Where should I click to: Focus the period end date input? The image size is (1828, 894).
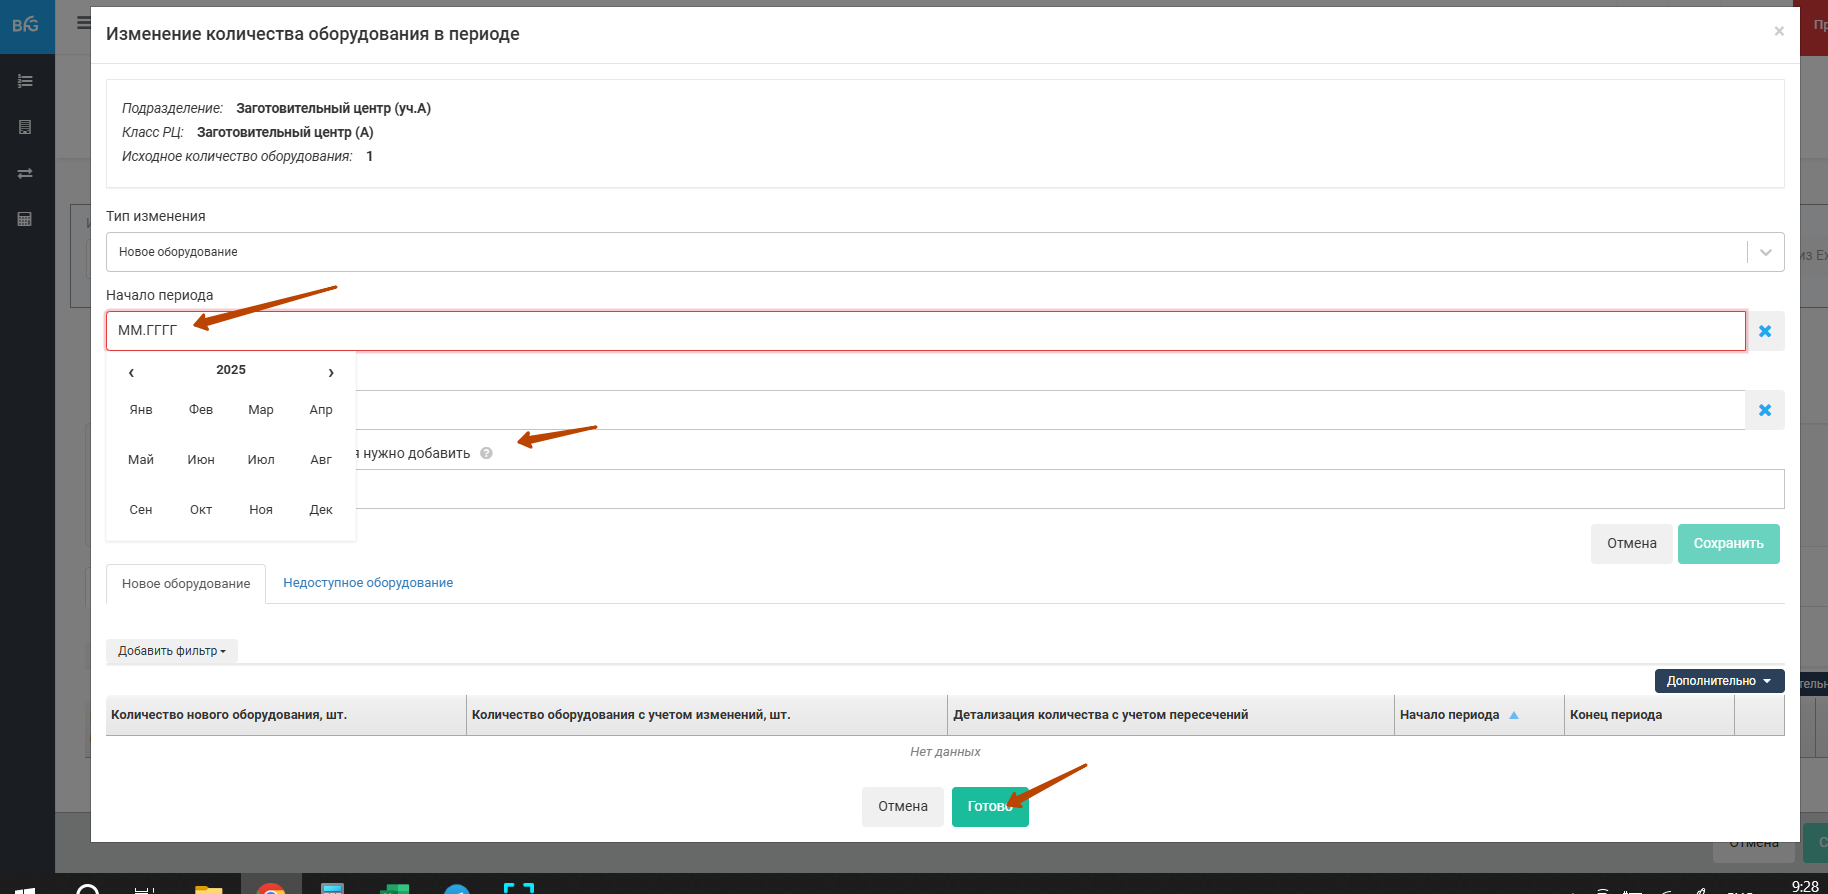[x=1050, y=410]
